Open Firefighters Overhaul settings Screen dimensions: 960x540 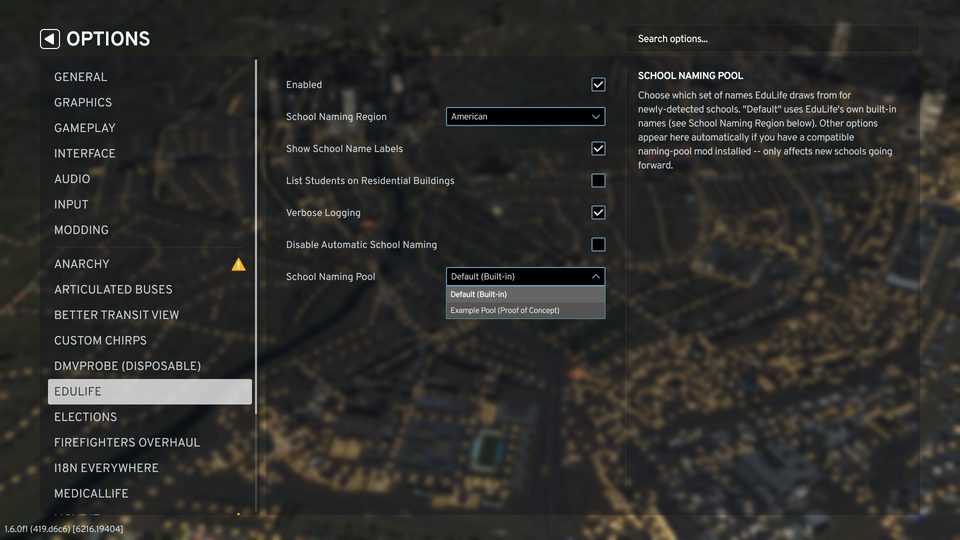point(149,443)
